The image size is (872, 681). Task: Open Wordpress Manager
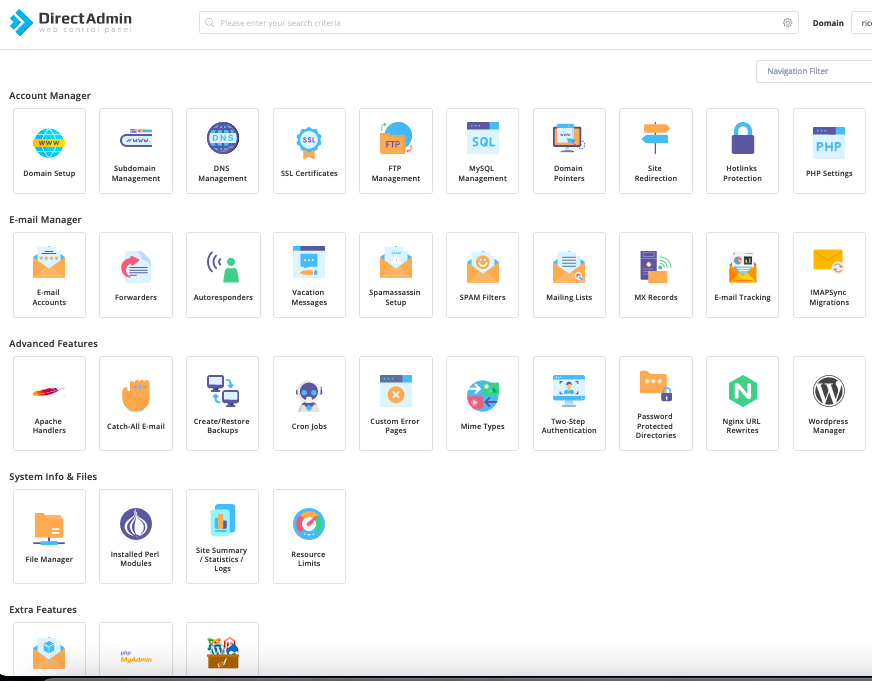(x=829, y=403)
